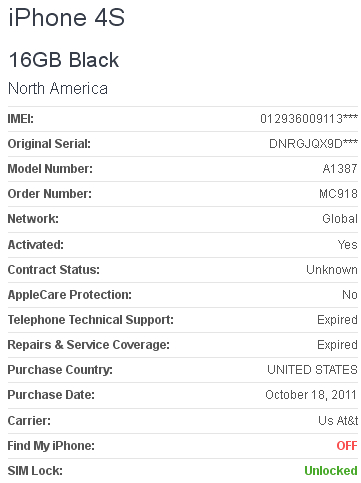The image size is (361, 483).
Task: Select the Network value Global
Action: coord(340,219)
